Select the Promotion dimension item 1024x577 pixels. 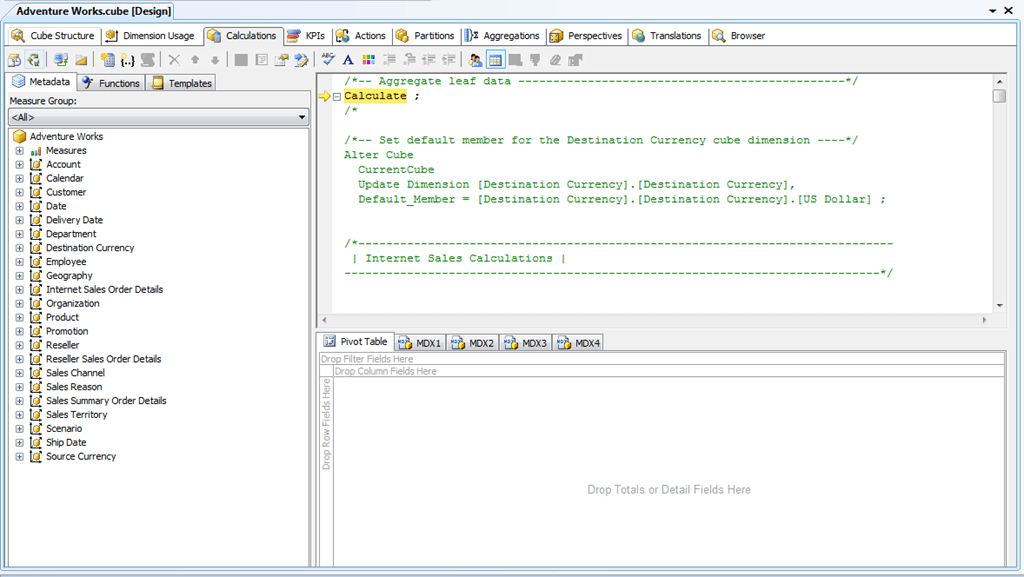pyautogui.click(x=67, y=332)
